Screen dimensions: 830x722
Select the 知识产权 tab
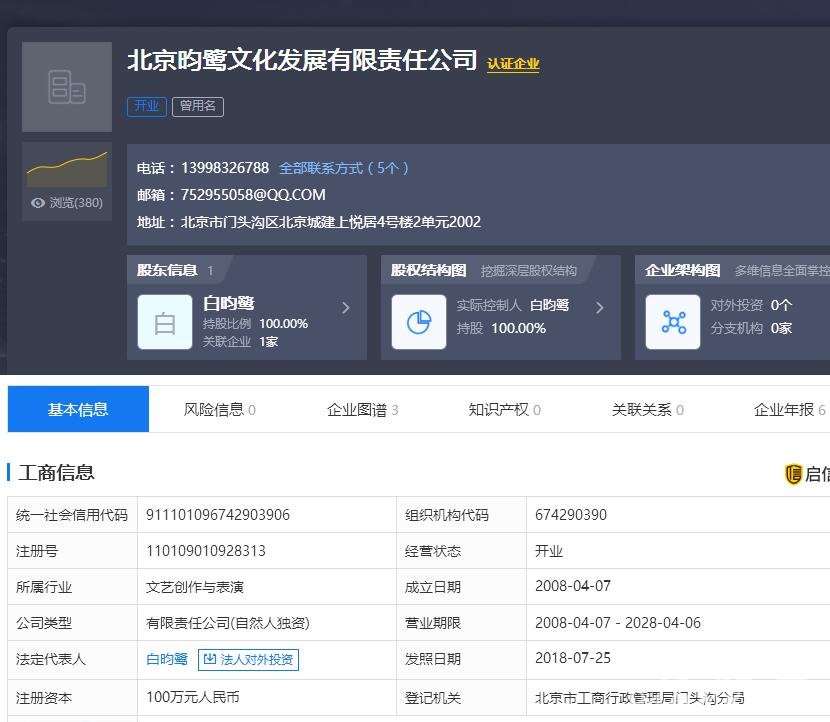[504, 410]
